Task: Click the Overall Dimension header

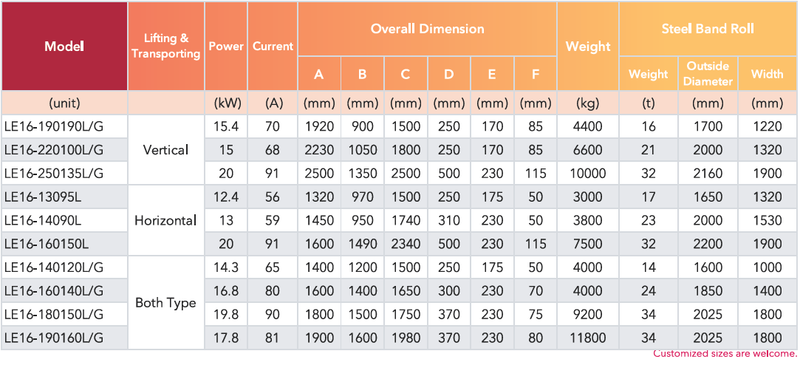Action: pyautogui.click(x=428, y=29)
